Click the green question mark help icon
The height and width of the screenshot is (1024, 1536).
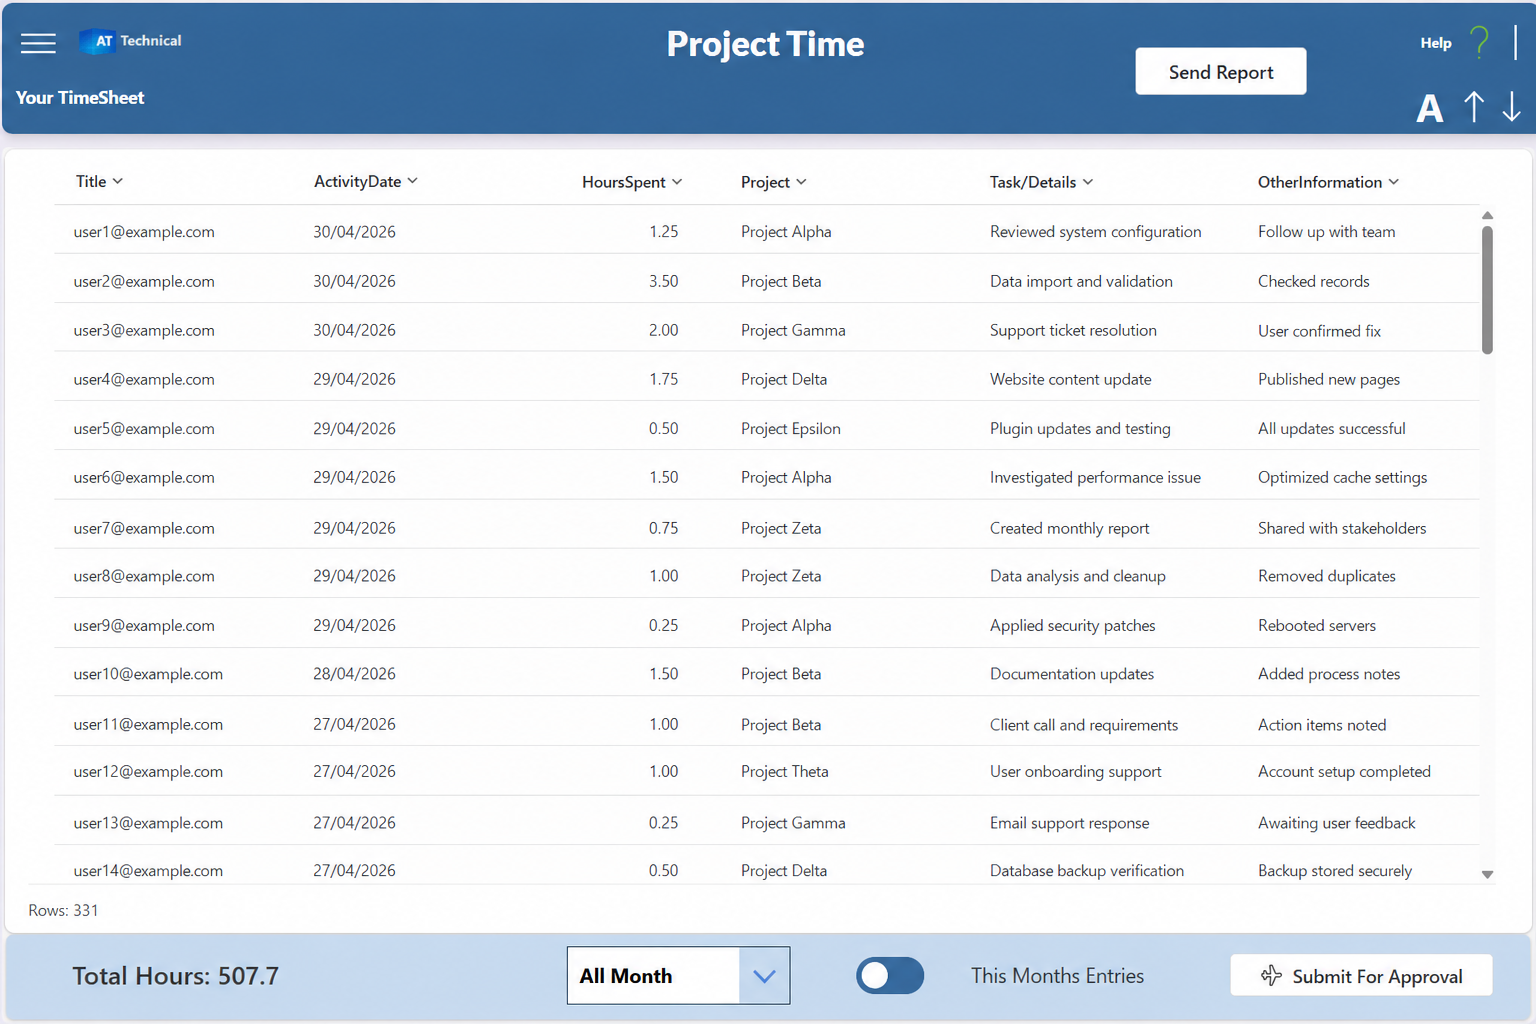pyautogui.click(x=1479, y=42)
